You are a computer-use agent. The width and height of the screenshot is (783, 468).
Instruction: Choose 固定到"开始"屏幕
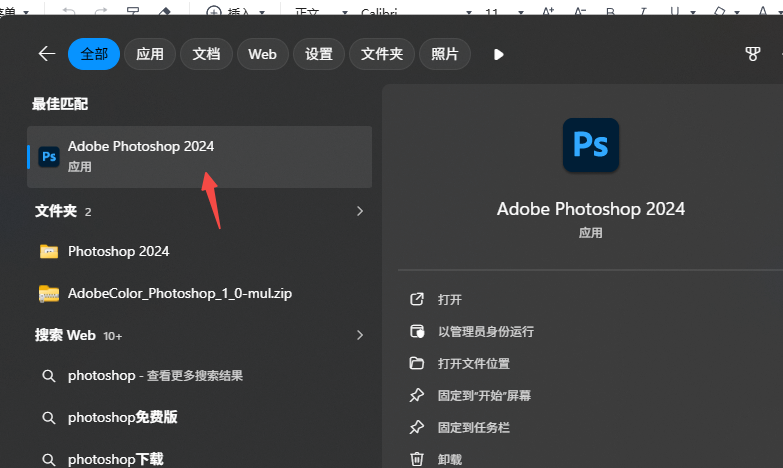coord(484,396)
